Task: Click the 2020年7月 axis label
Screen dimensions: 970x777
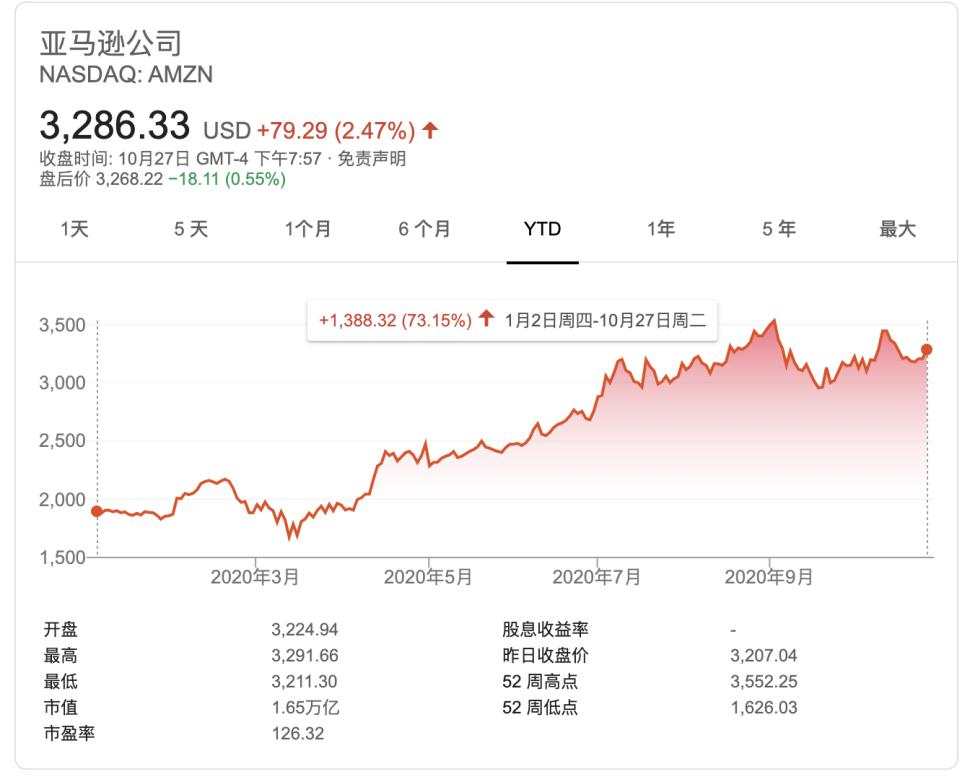Action: (x=596, y=577)
